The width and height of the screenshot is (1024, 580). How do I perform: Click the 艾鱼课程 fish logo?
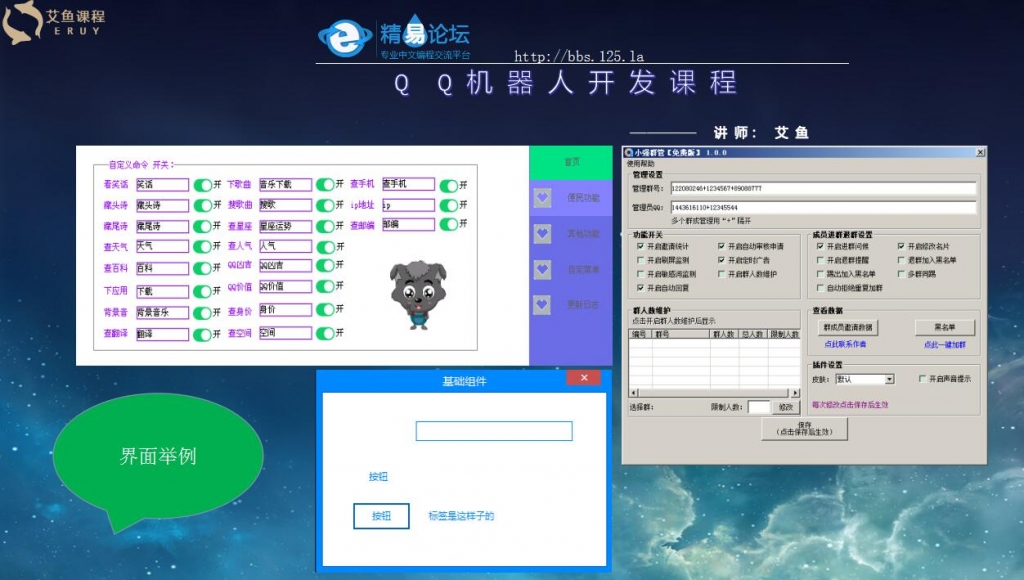tap(21, 24)
